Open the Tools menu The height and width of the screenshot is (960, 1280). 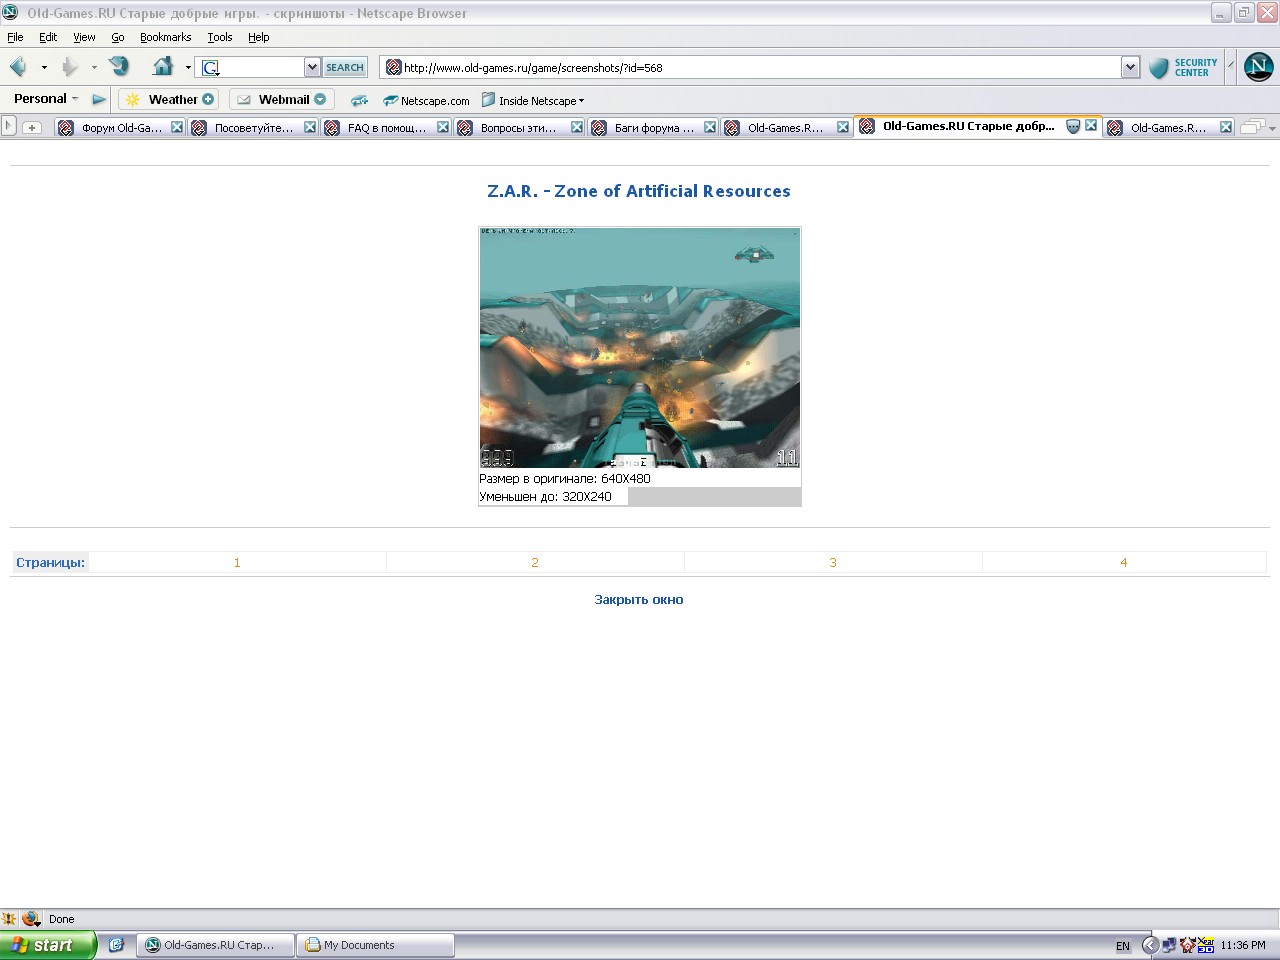coord(220,37)
